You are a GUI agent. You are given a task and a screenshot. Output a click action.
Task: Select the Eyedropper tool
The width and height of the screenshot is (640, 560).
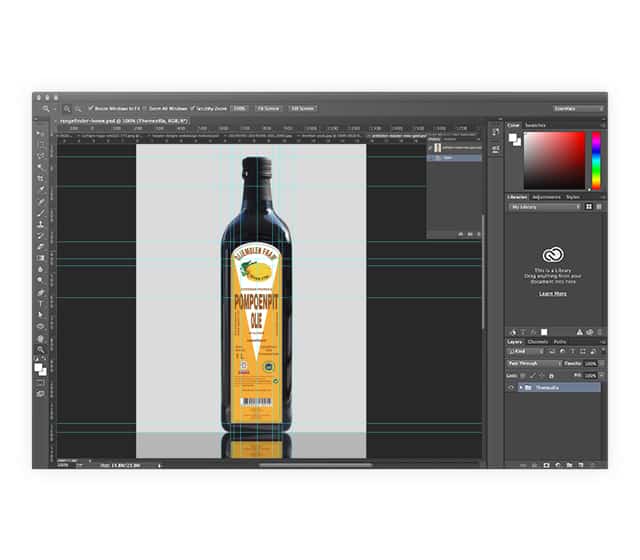click(40, 189)
